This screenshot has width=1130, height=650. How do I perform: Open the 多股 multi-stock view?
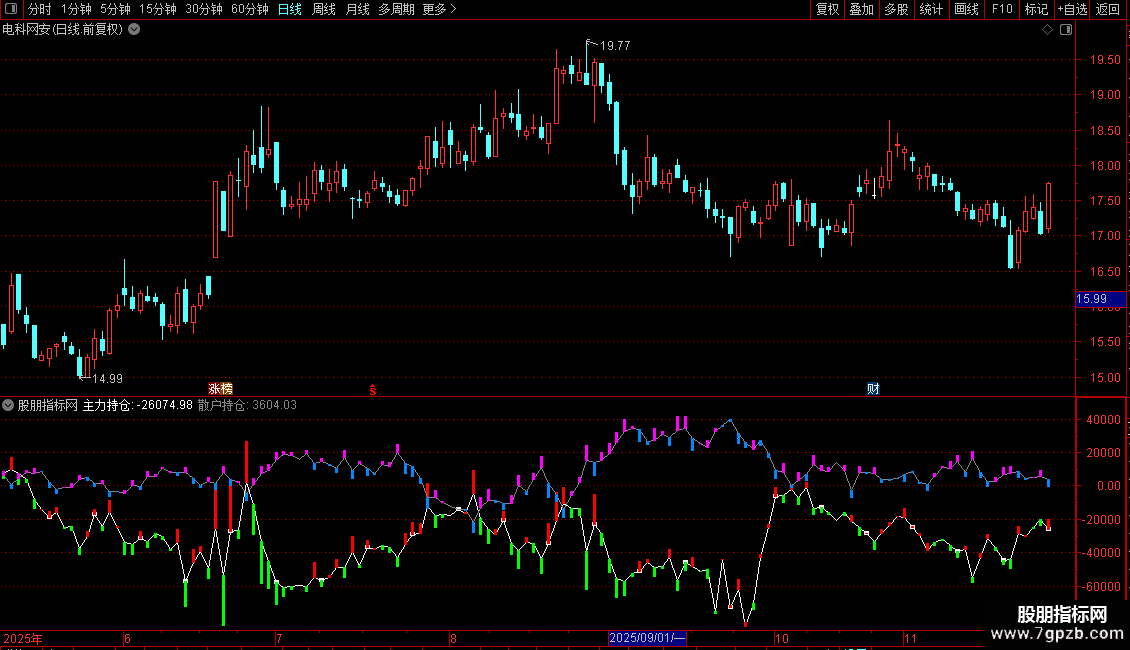[896, 9]
